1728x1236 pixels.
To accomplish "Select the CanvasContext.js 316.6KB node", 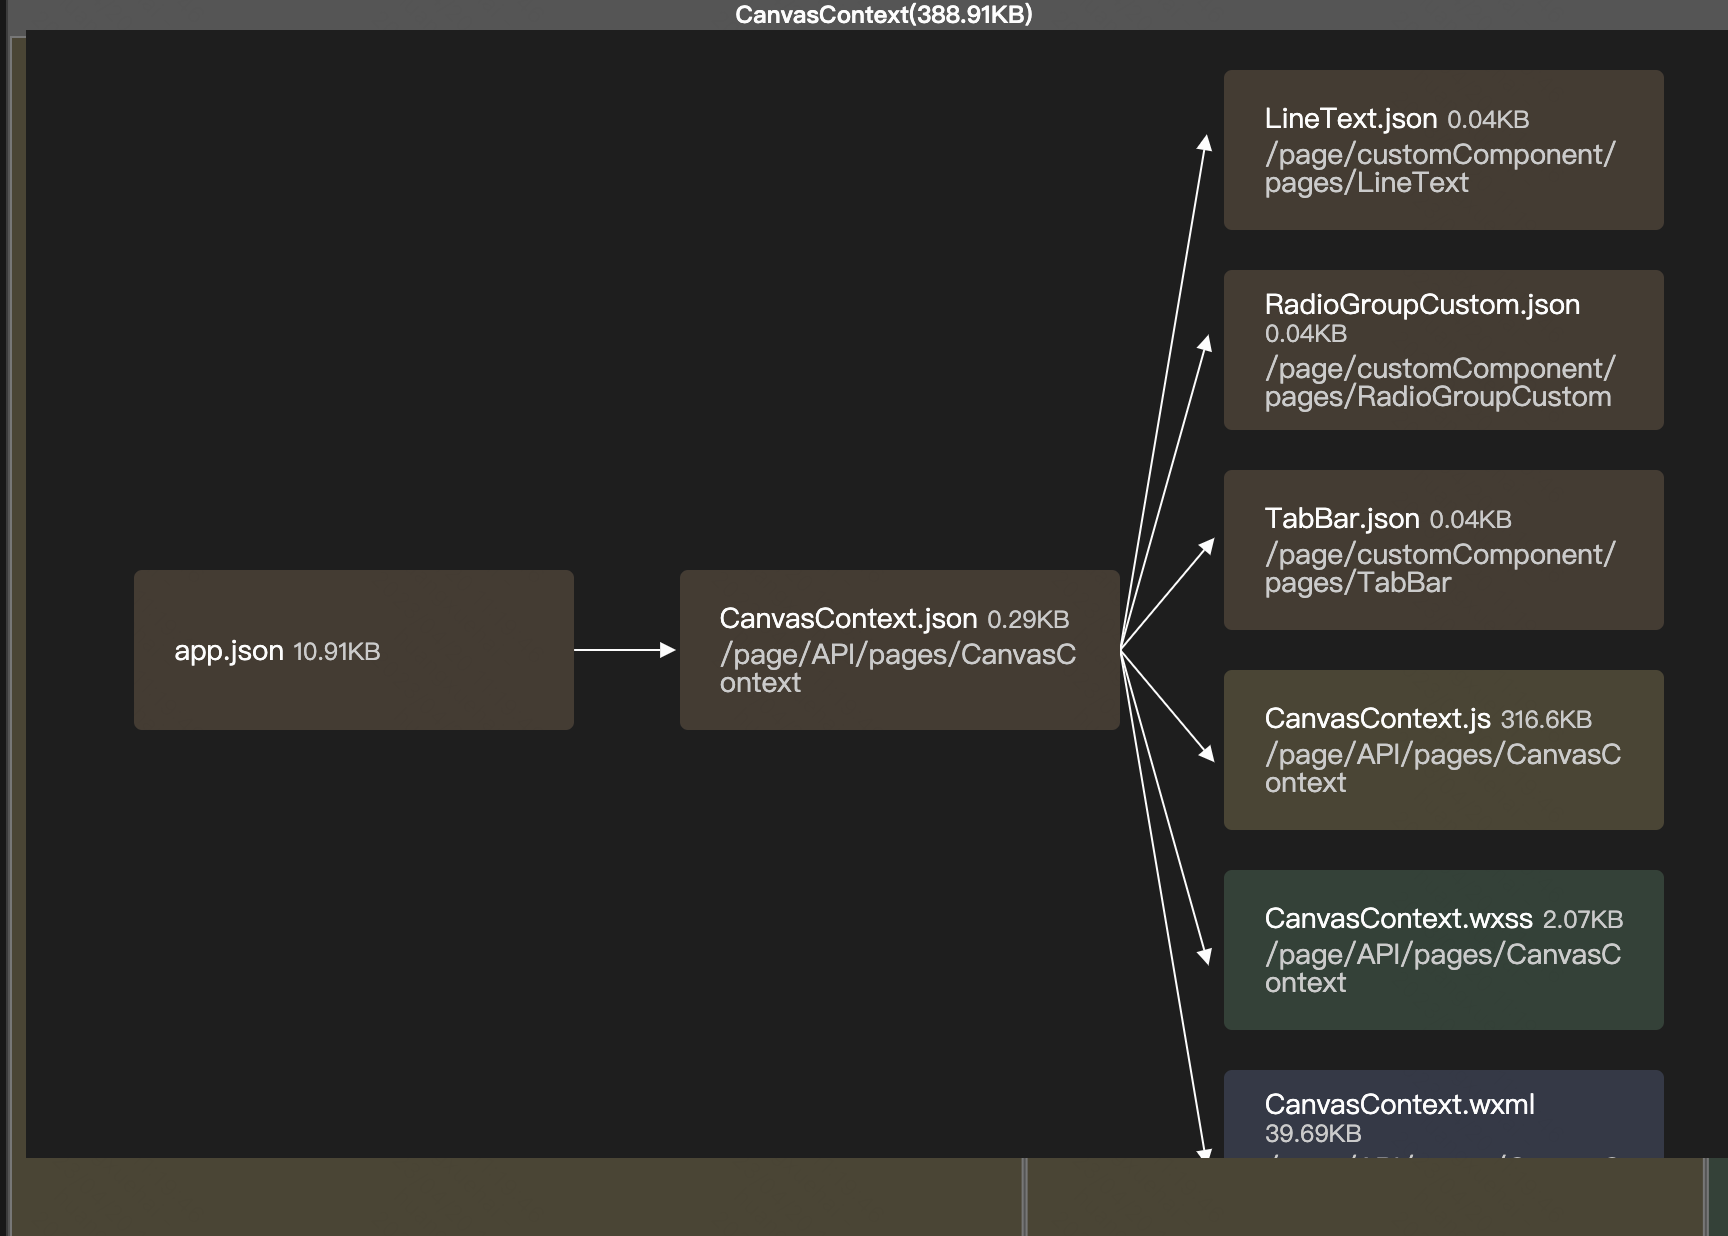I will pos(1444,750).
